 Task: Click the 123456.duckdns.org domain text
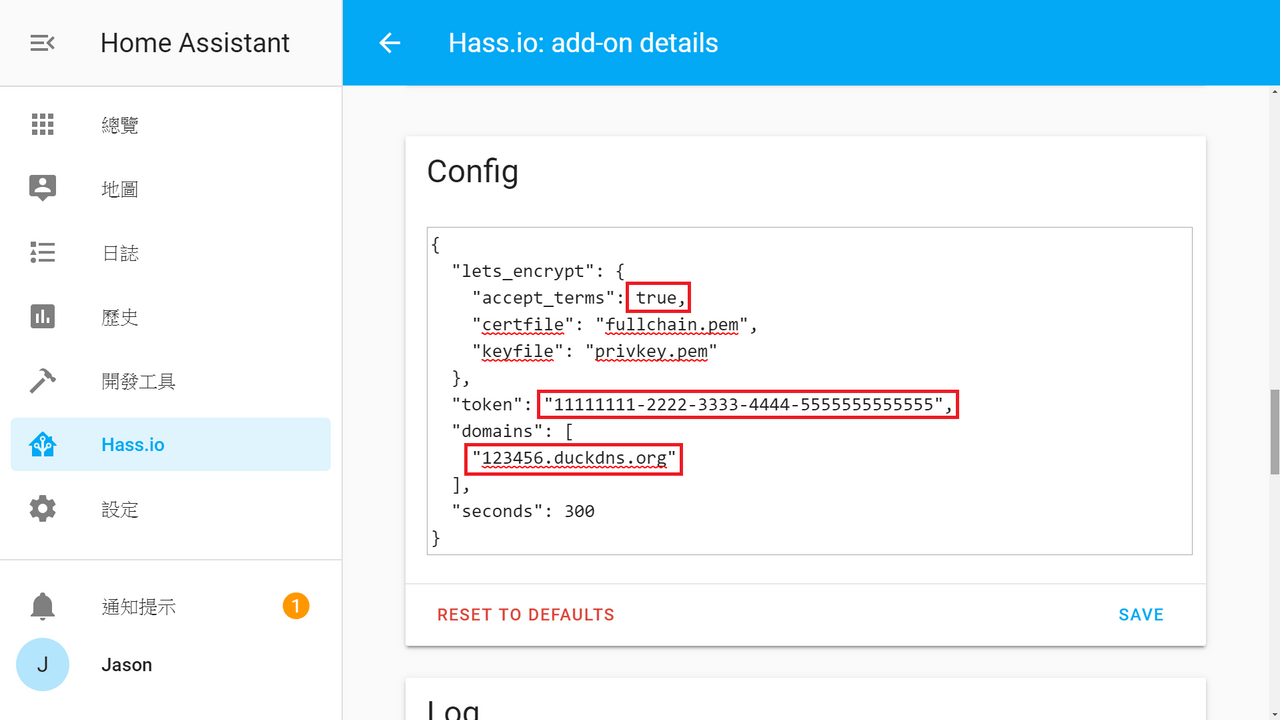[x=574, y=459]
